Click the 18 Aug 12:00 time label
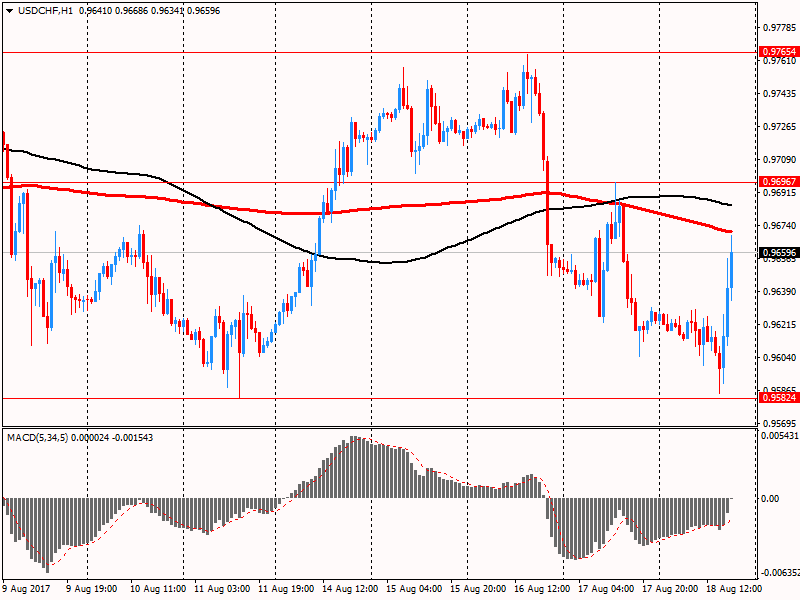This screenshot has width=800, height=600. pos(734,589)
